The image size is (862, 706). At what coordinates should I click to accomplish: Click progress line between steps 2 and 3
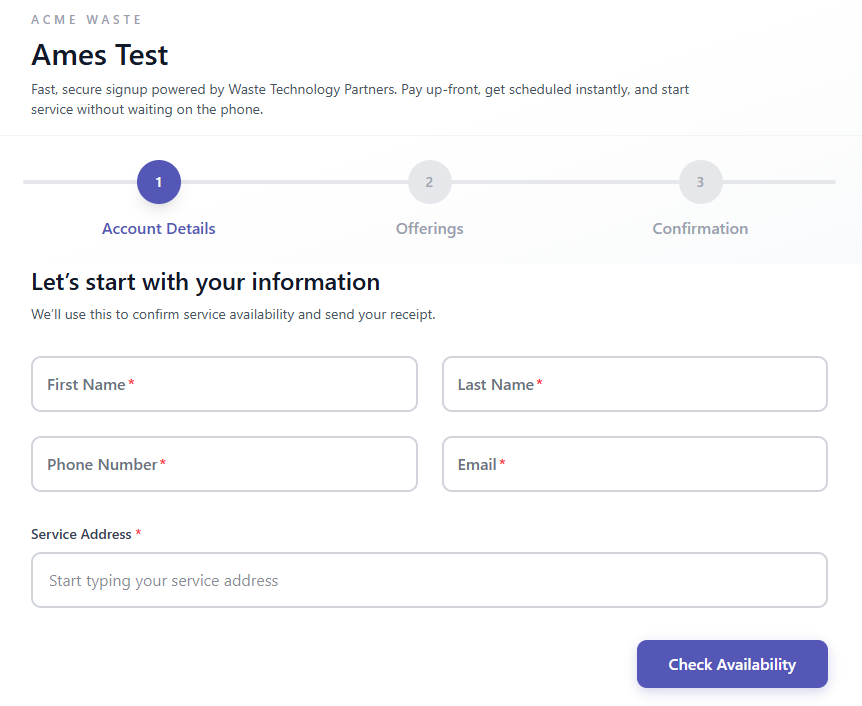[565, 182]
